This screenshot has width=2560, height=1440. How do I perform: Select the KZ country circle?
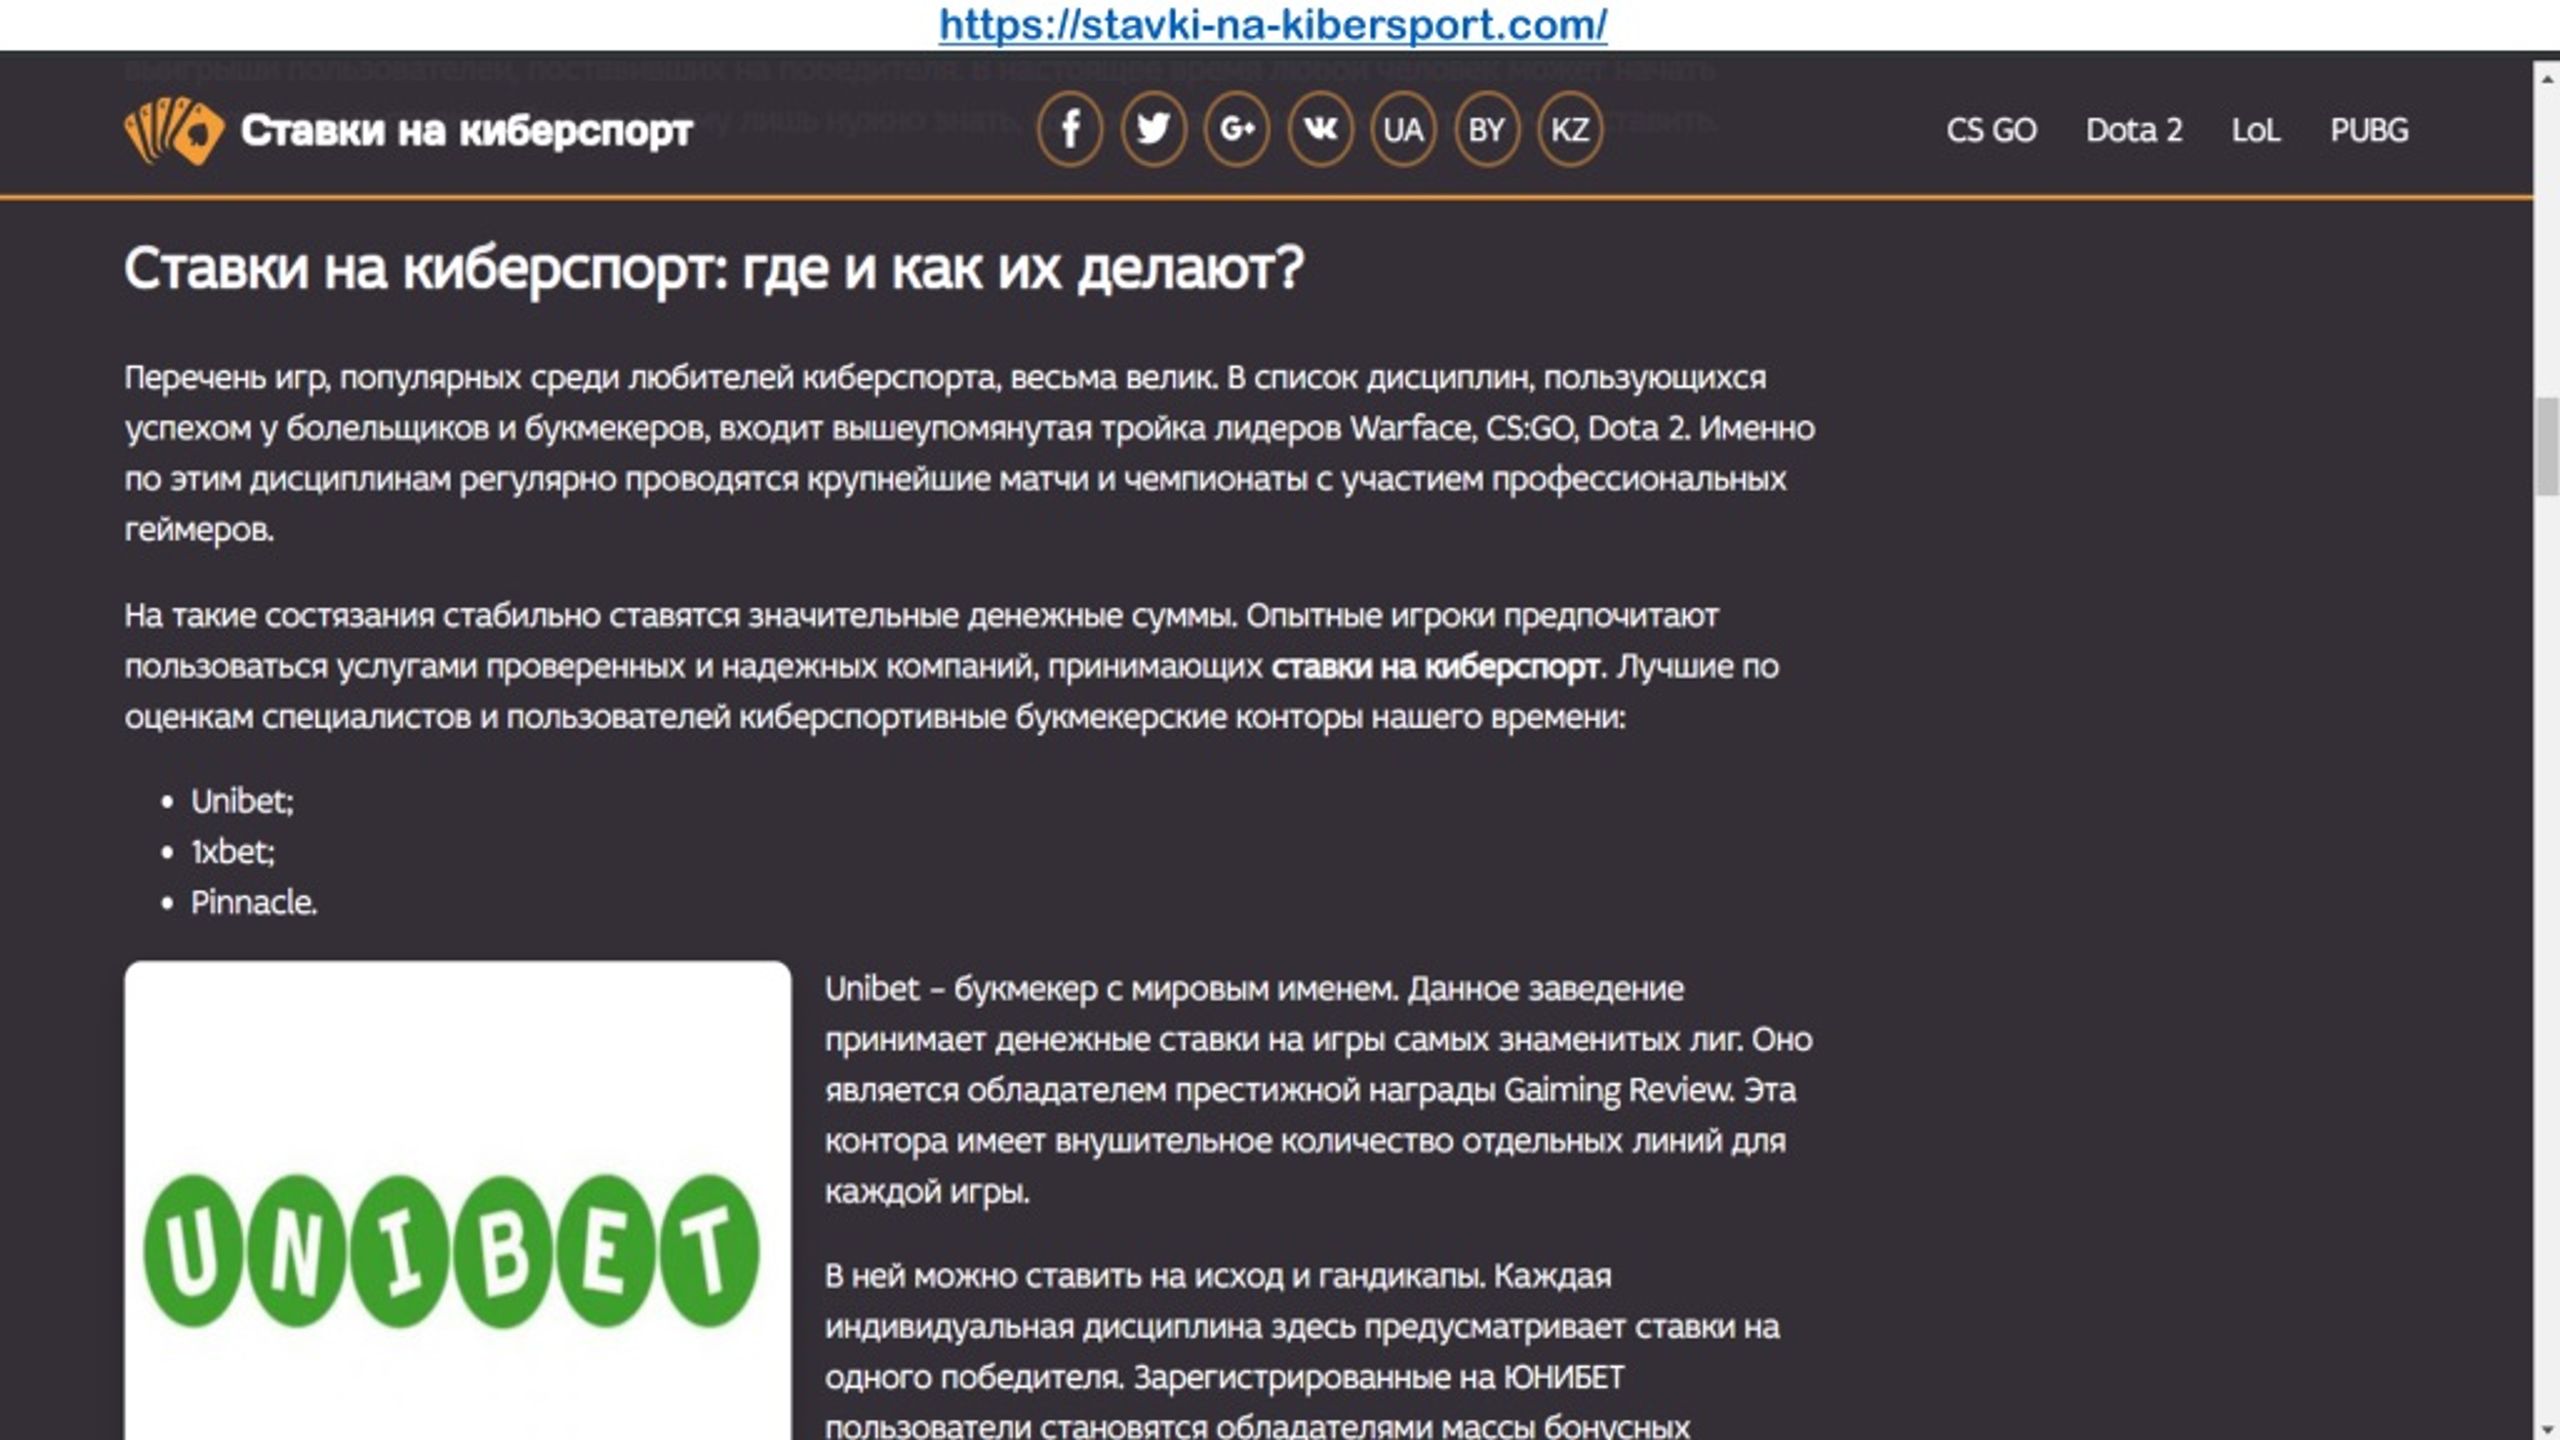click(x=1569, y=129)
